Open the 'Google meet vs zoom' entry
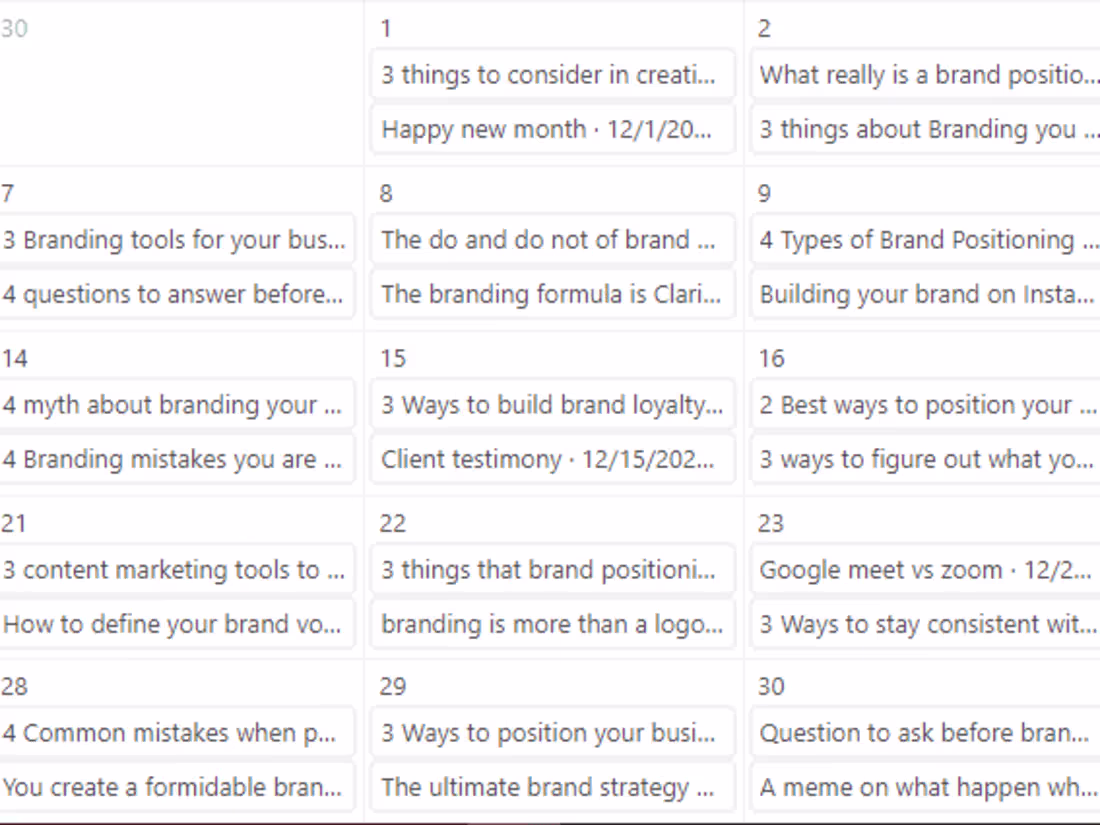The height and width of the screenshot is (825, 1100). [x=926, y=570]
